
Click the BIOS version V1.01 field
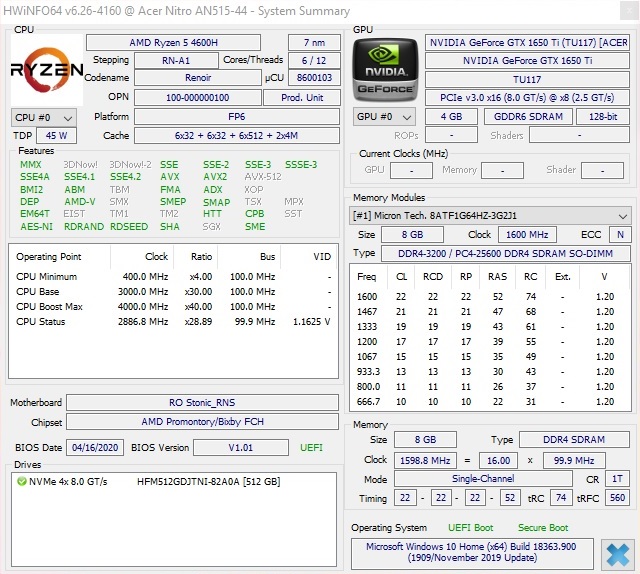[241, 447]
